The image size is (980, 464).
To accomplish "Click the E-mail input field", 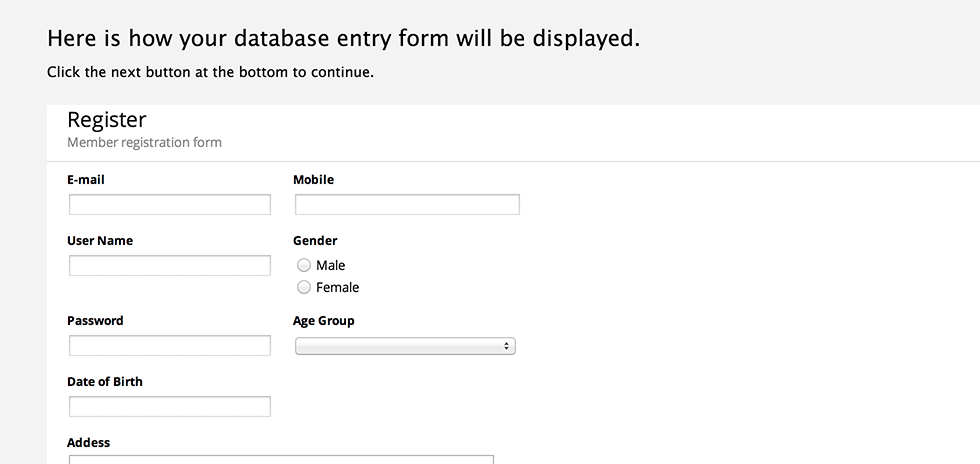I will point(170,205).
